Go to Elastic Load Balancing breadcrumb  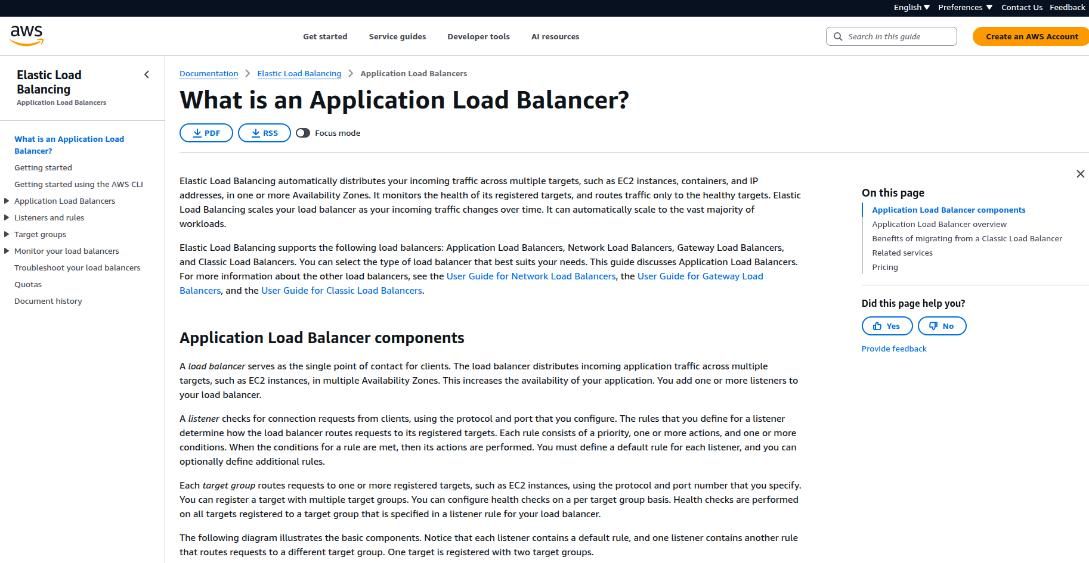point(299,74)
